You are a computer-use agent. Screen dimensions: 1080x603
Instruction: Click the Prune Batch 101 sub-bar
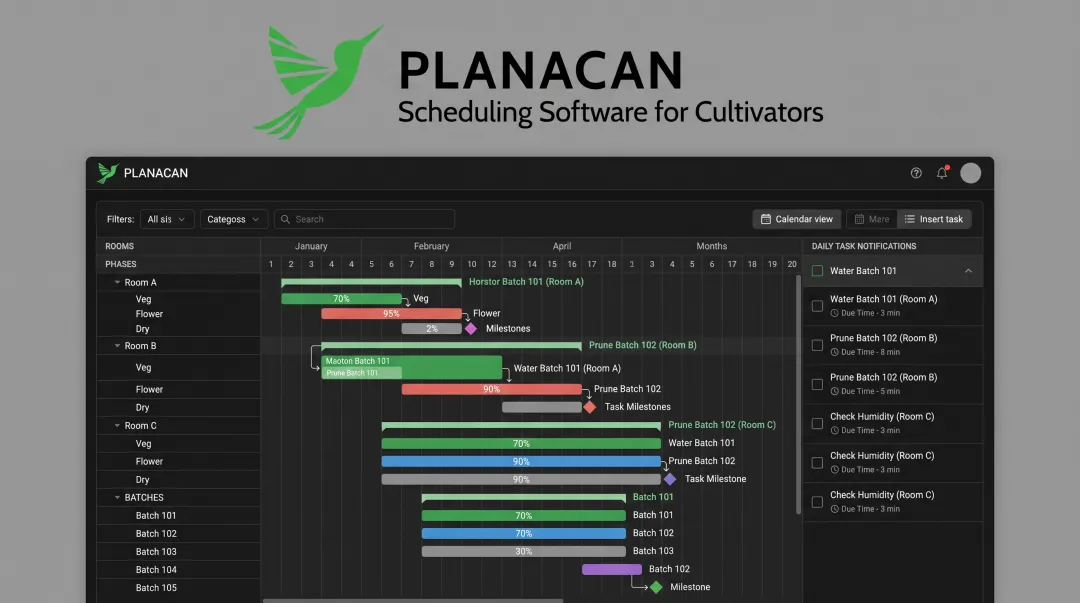362,373
